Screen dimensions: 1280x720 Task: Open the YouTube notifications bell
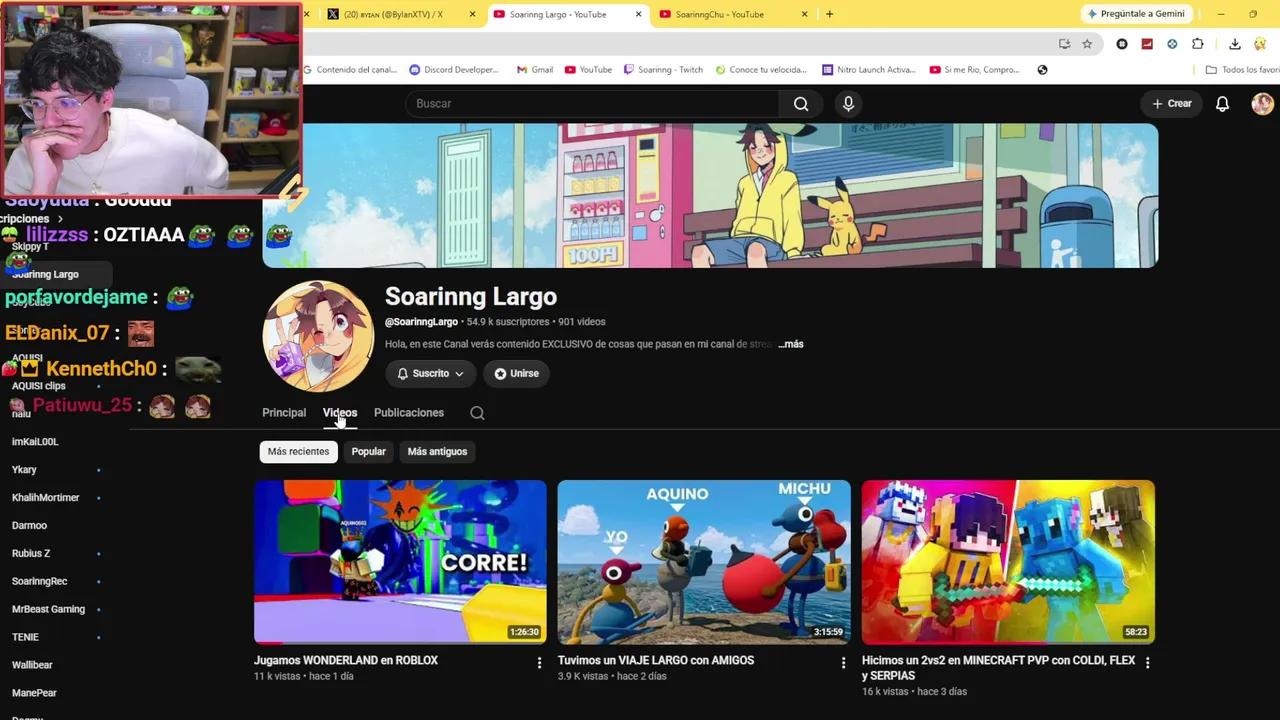click(1222, 104)
